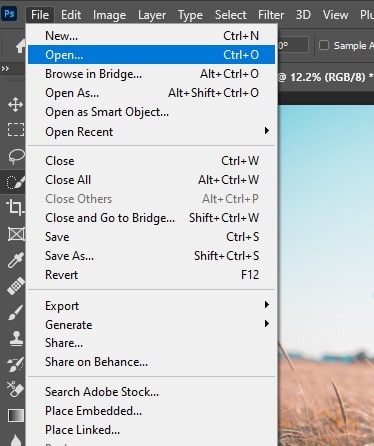Select the Blur tool

pos(16,440)
